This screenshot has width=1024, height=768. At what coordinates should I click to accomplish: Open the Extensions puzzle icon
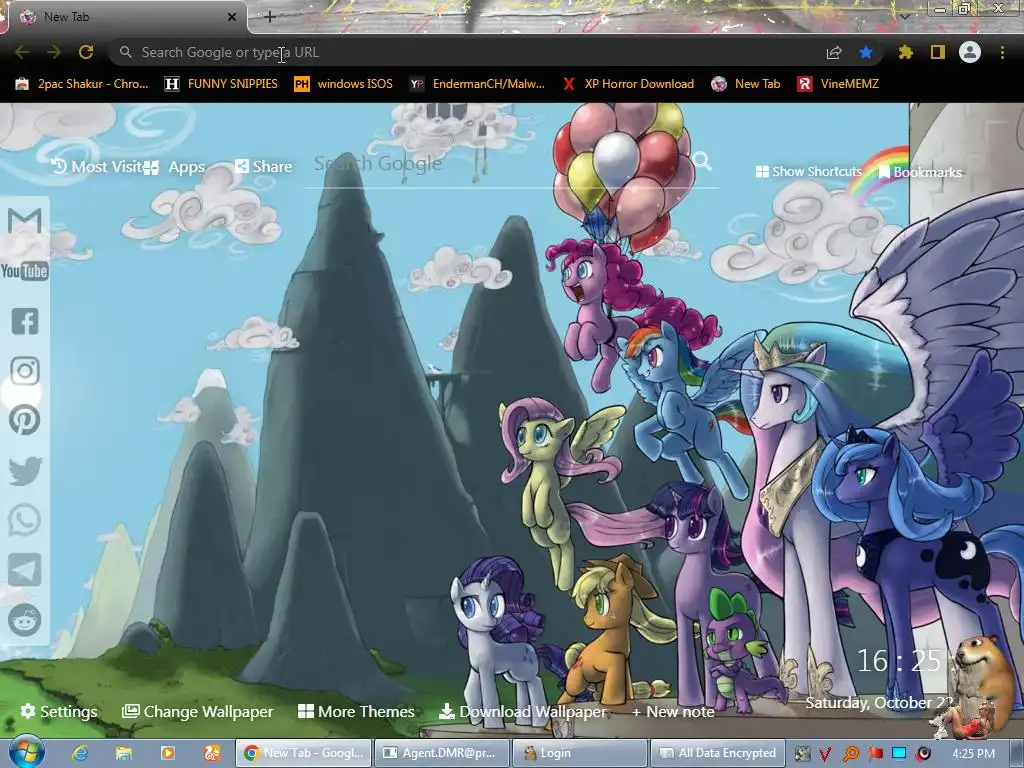coord(906,52)
